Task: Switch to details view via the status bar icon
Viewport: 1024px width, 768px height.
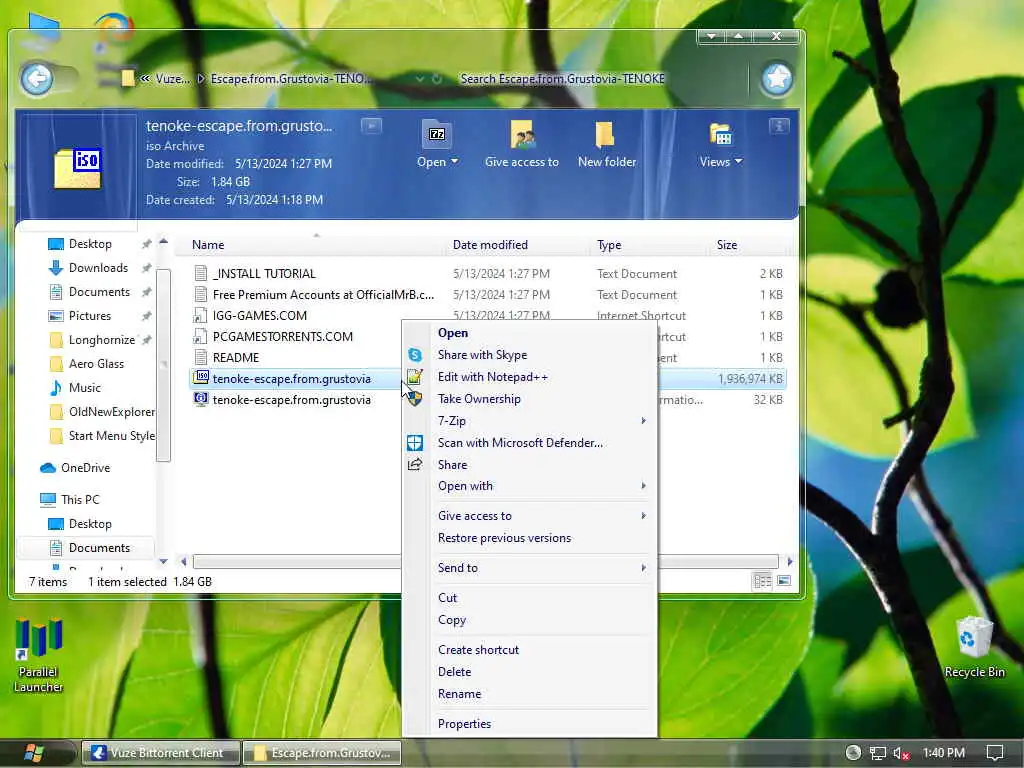Action: pos(762,581)
